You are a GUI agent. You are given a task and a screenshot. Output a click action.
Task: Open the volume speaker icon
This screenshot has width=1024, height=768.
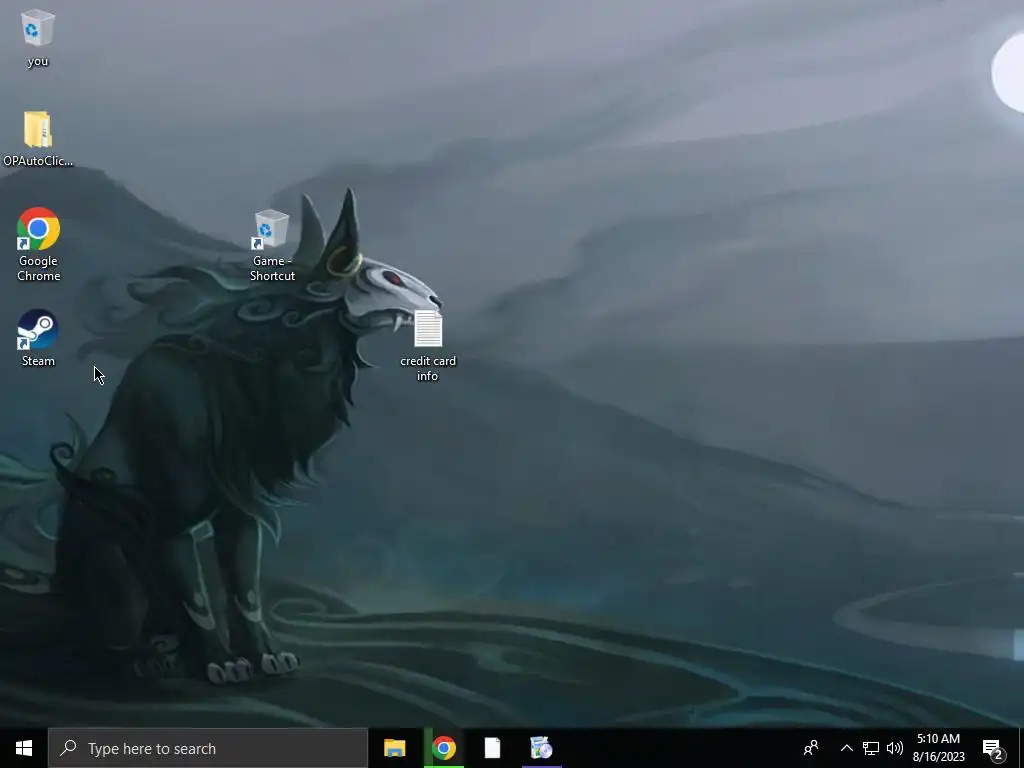pos(895,748)
